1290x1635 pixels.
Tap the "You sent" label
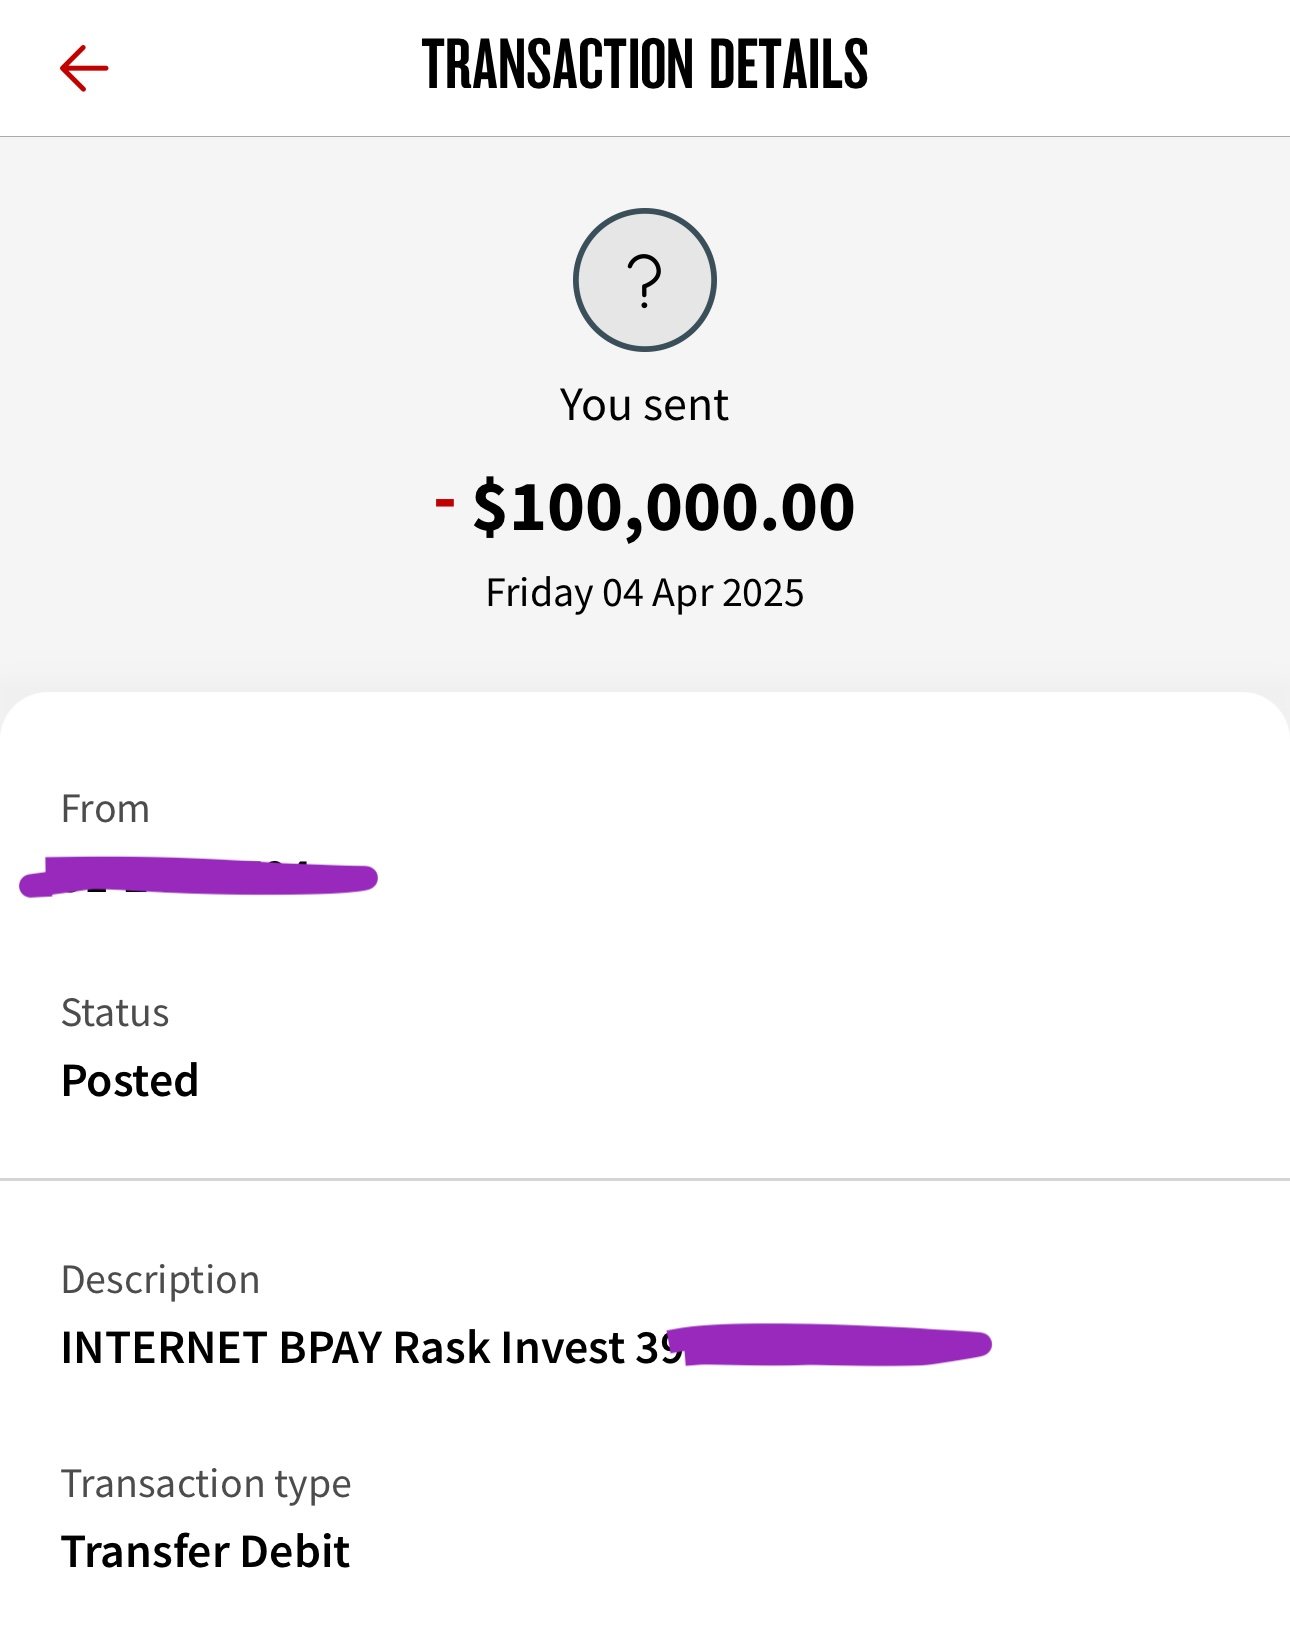coord(644,405)
